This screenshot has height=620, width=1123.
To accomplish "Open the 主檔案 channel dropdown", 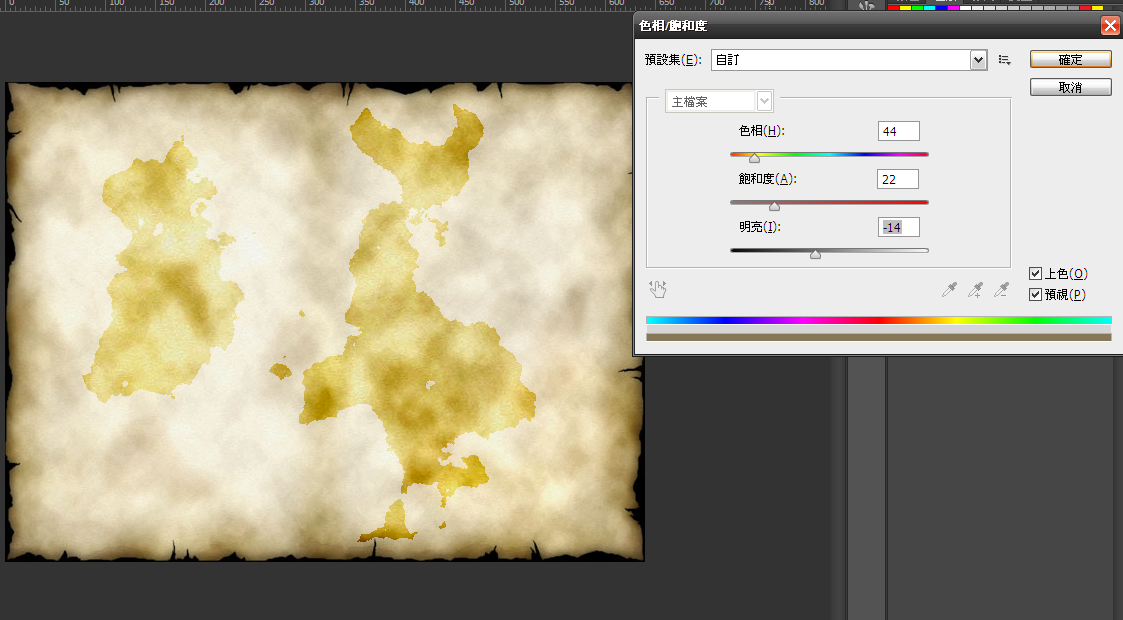I will 764,102.
